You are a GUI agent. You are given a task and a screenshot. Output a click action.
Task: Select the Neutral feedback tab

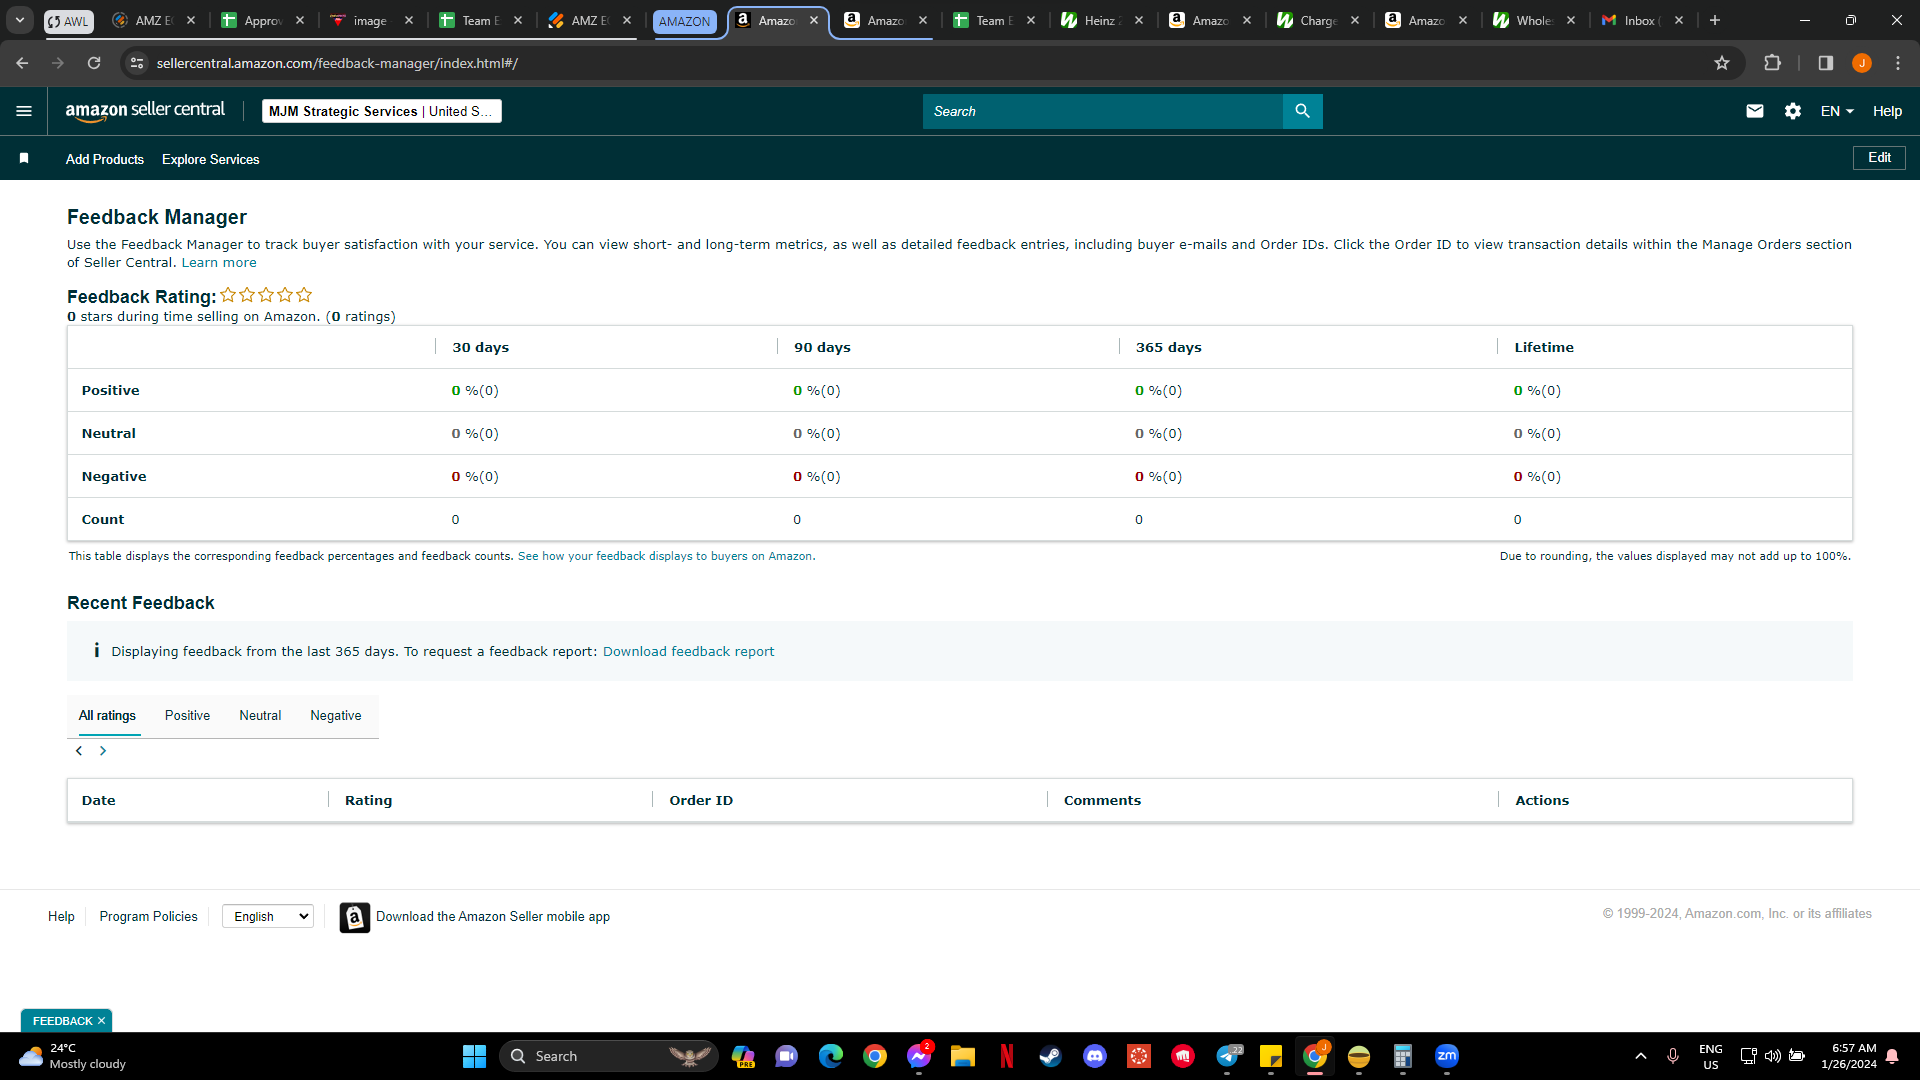click(260, 716)
